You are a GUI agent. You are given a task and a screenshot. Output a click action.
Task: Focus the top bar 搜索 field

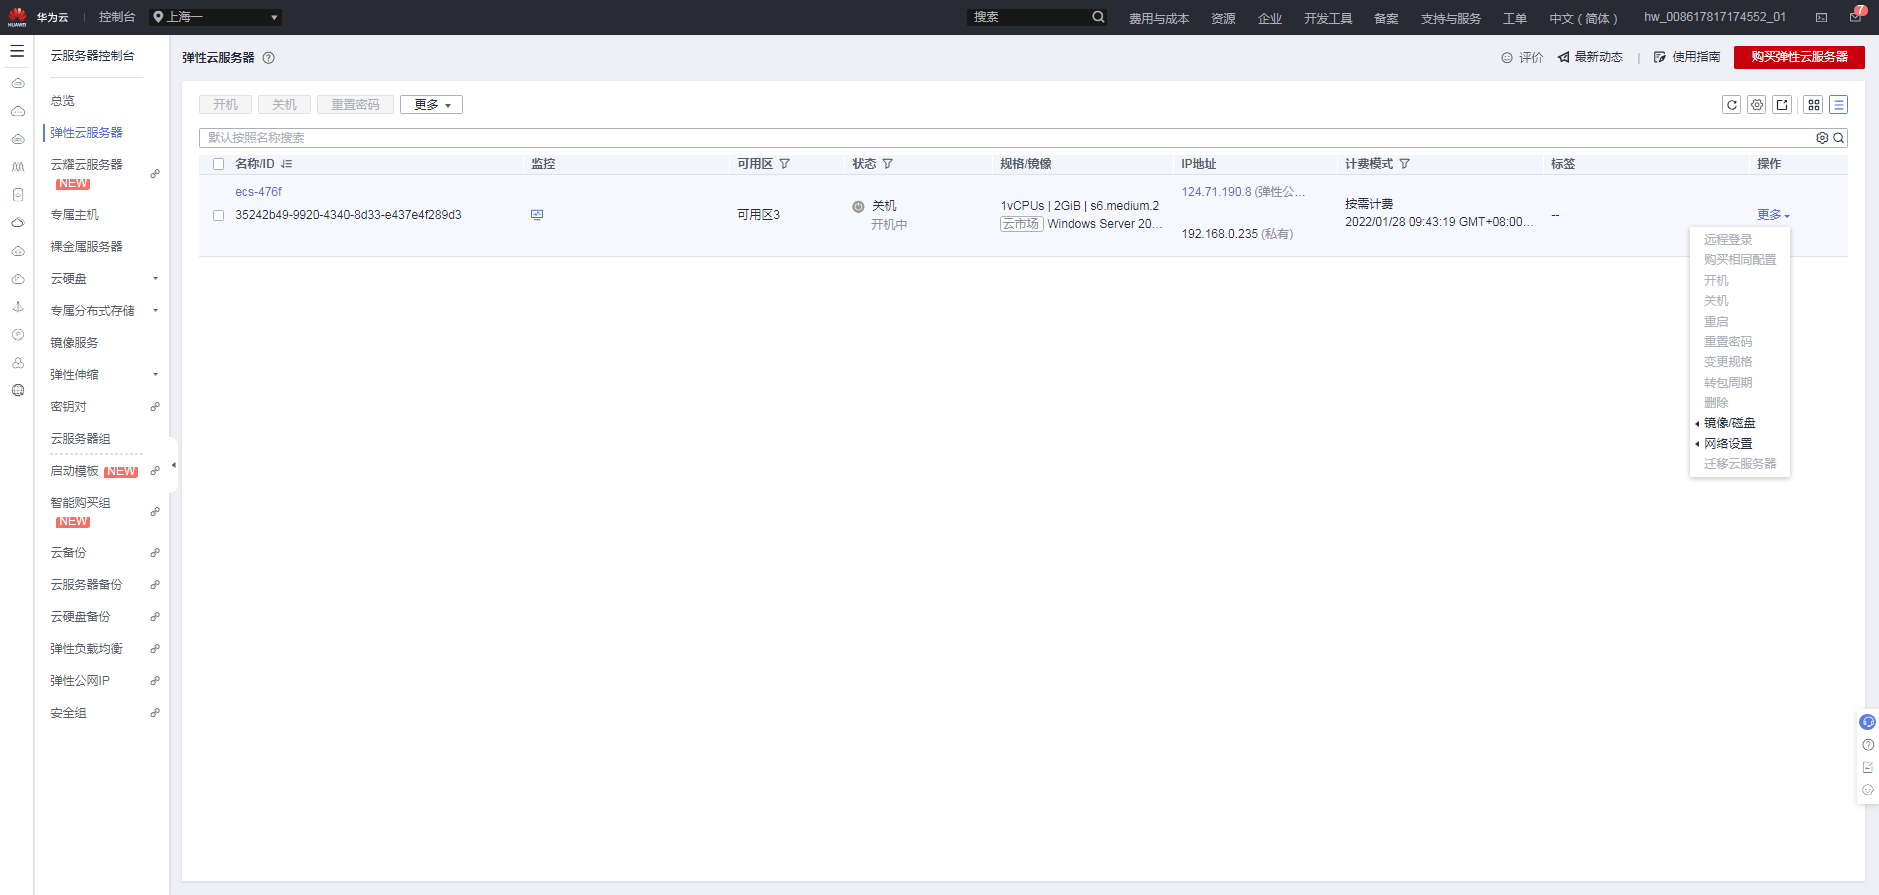pyautogui.click(x=1028, y=17)
